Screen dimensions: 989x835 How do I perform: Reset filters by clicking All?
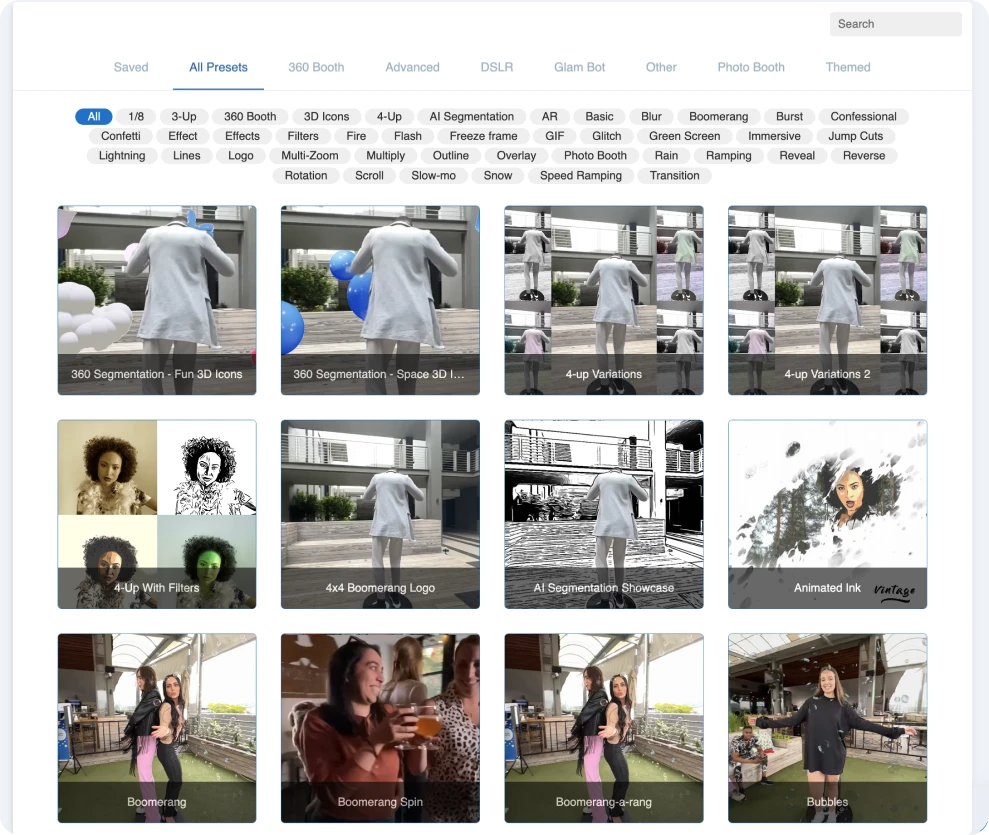[93, 116]
